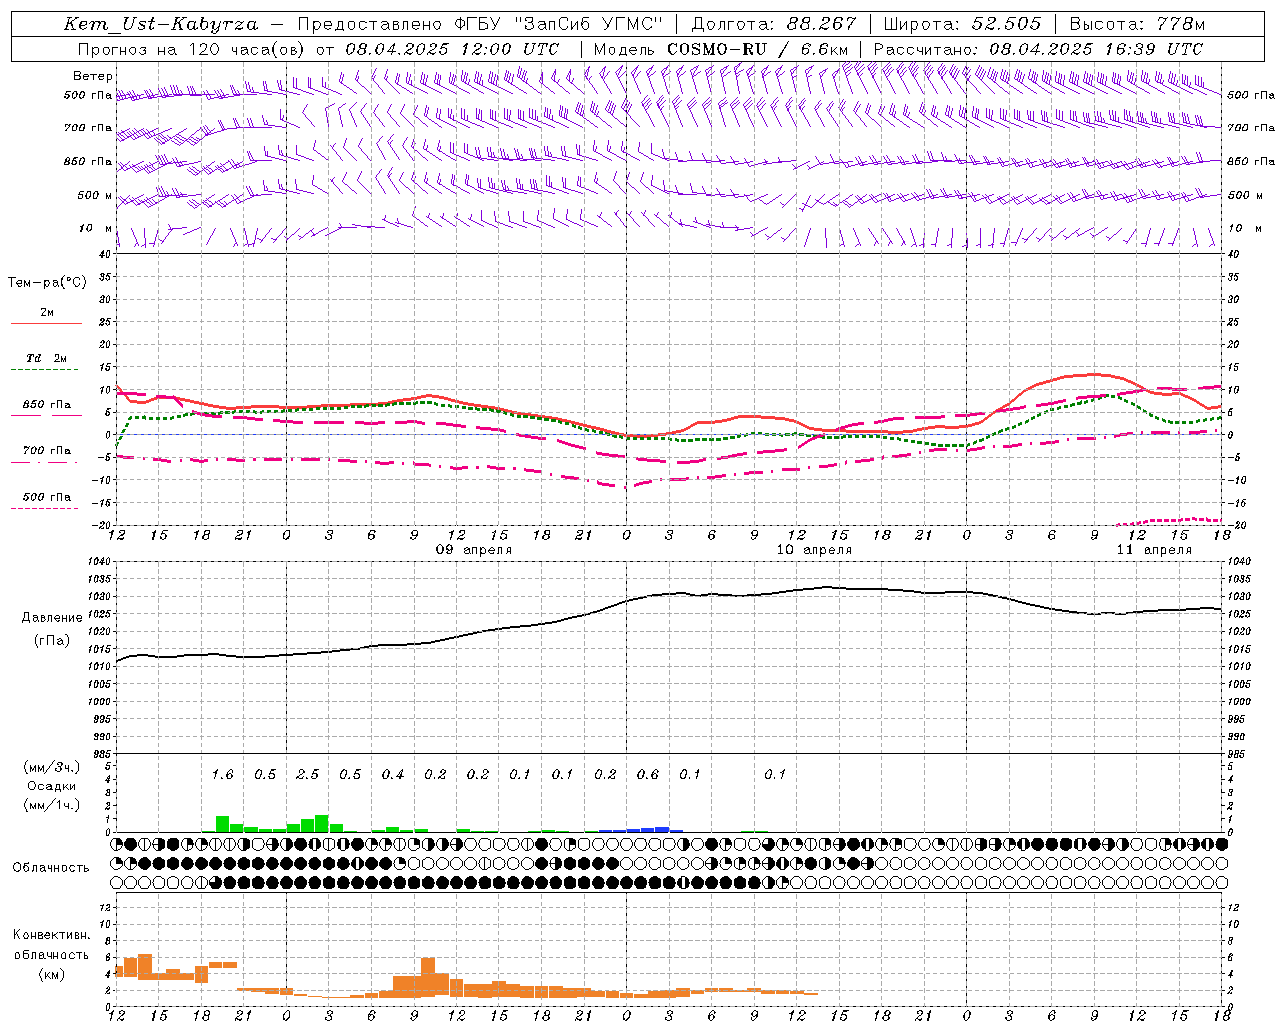Click the '(гПа)' unit label under Давление

pos(52,641)
